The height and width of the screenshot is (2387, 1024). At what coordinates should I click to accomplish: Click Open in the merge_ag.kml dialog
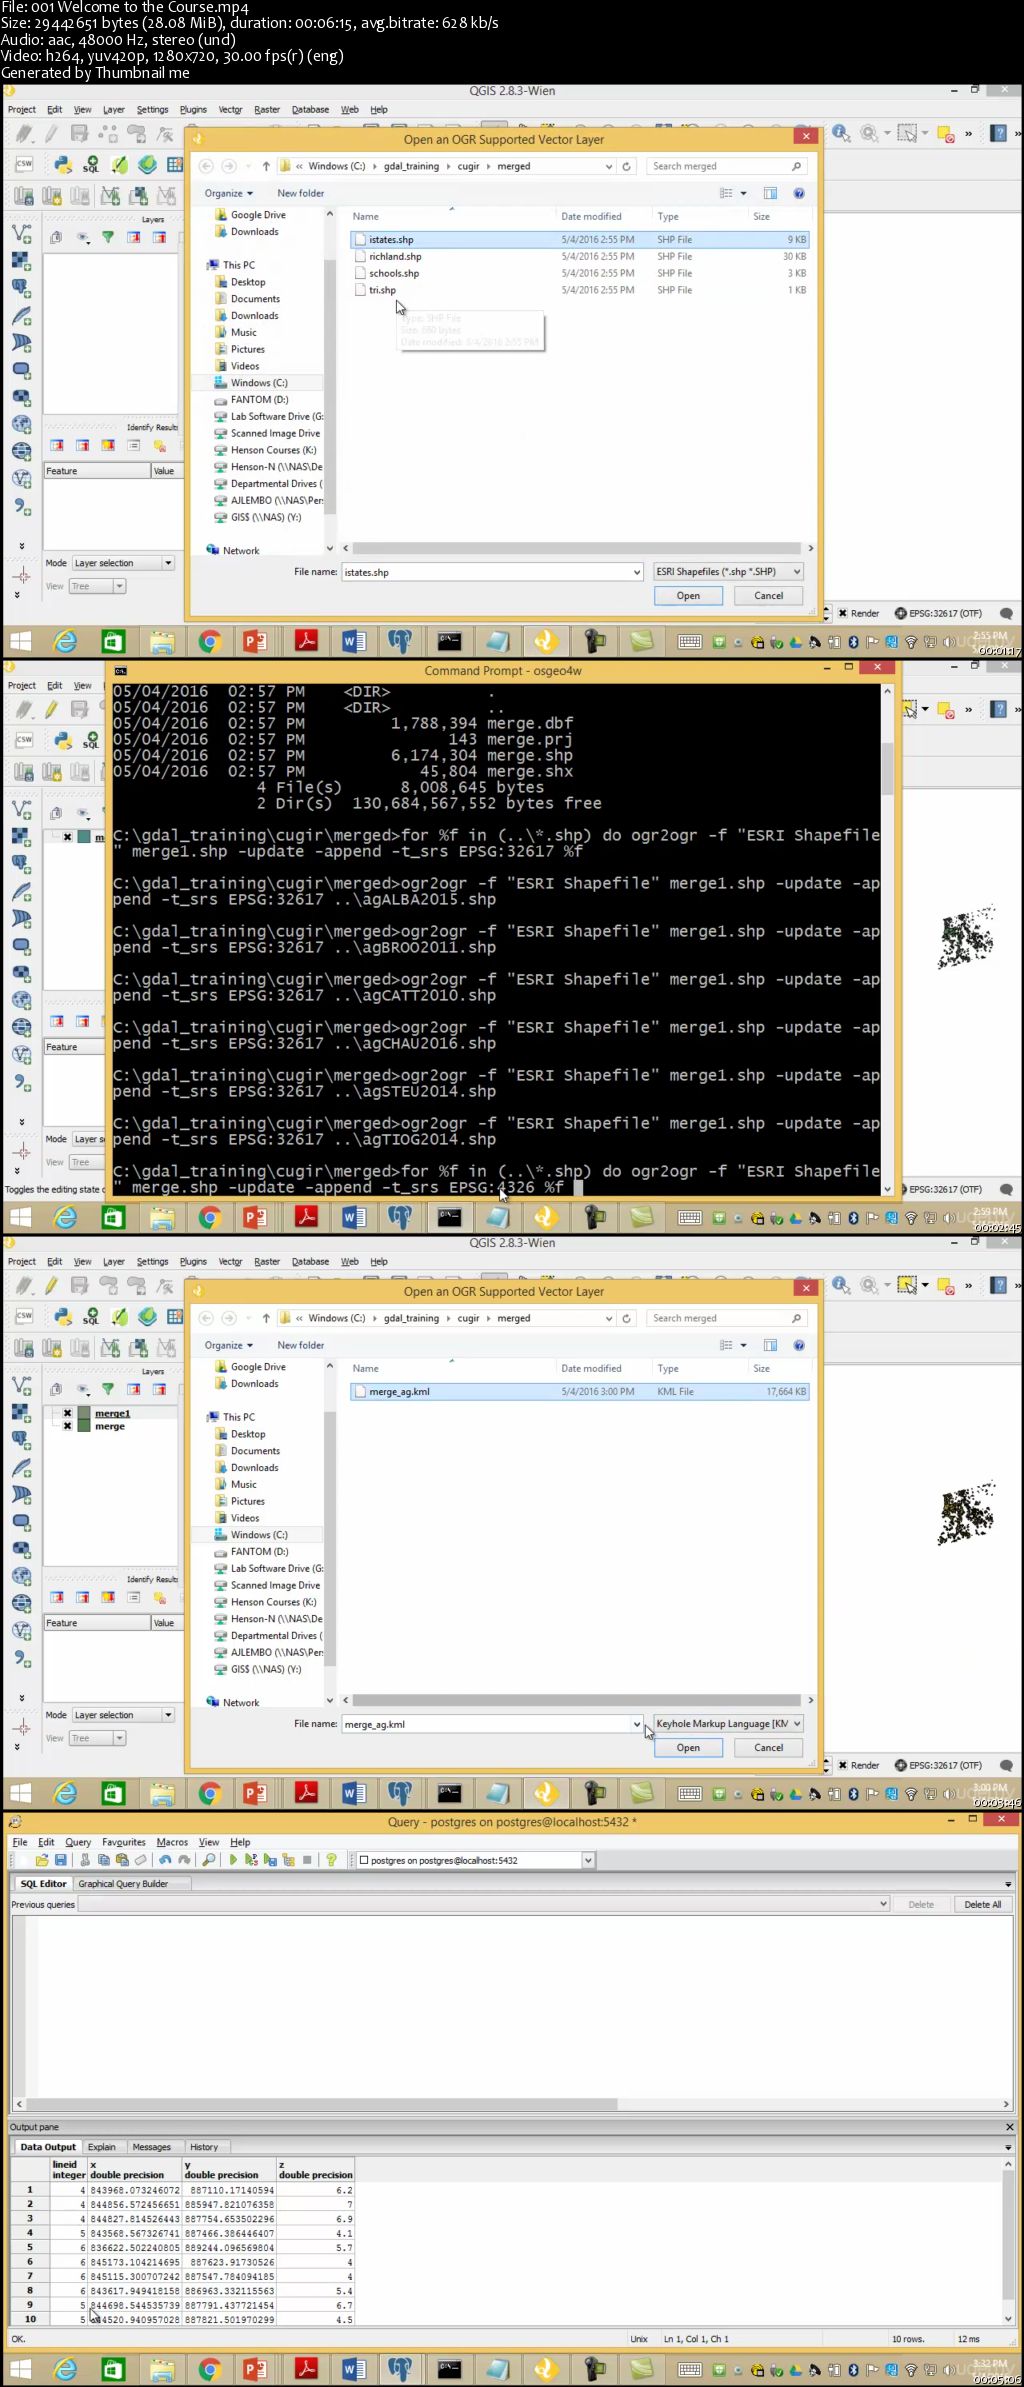688,1748
